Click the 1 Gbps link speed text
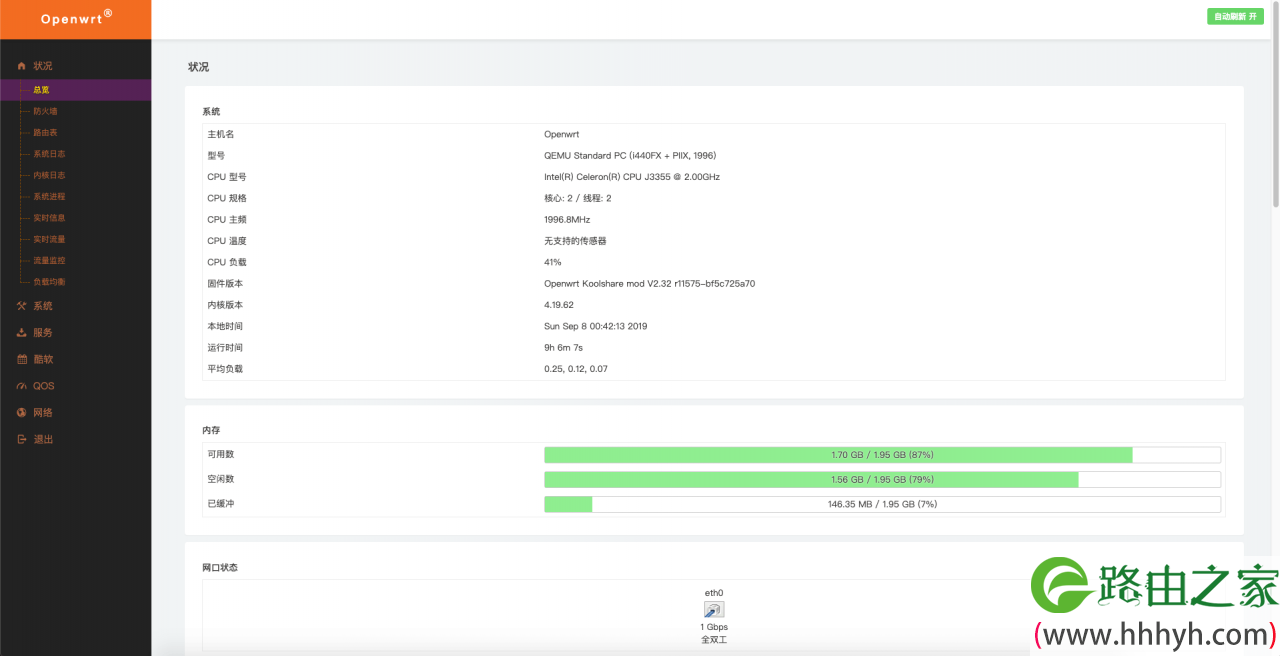 click(714, 628)
